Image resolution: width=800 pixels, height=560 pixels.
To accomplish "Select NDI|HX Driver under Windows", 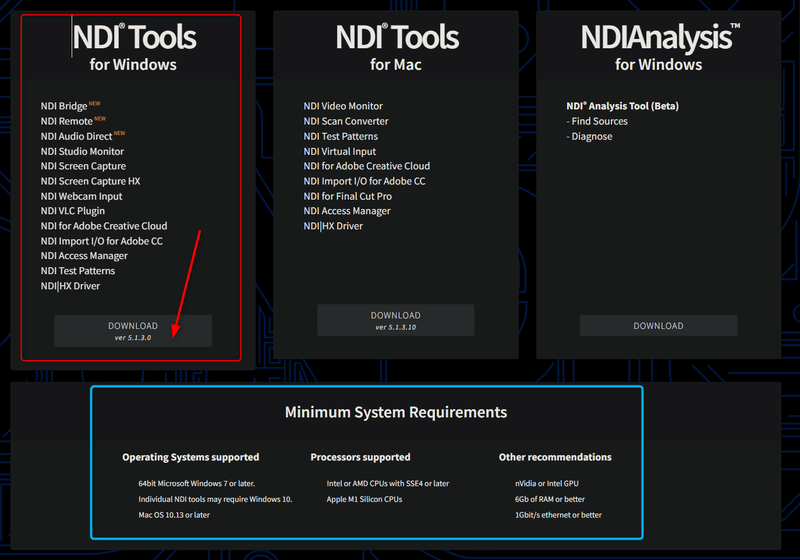I will pyautogui.click(x=70, y=286).
